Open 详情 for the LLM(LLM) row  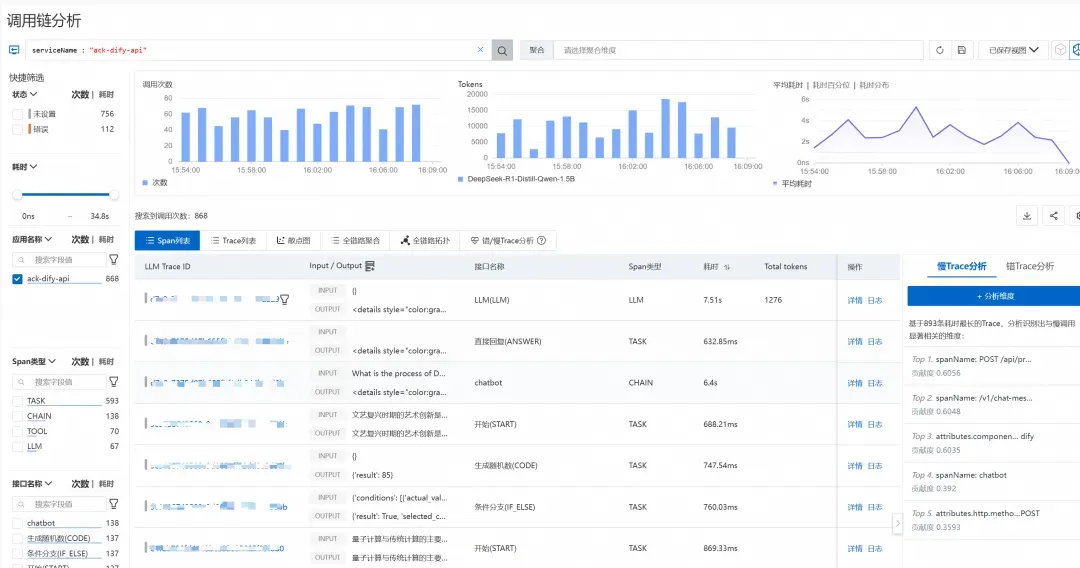[855, 300]
